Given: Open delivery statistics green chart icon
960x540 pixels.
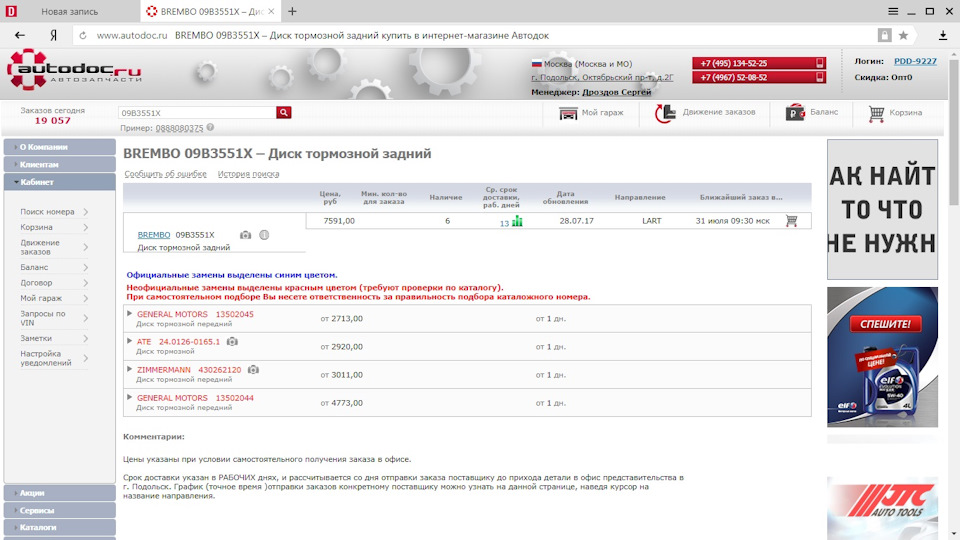Looking at the screenshot, I should [517, 222].
